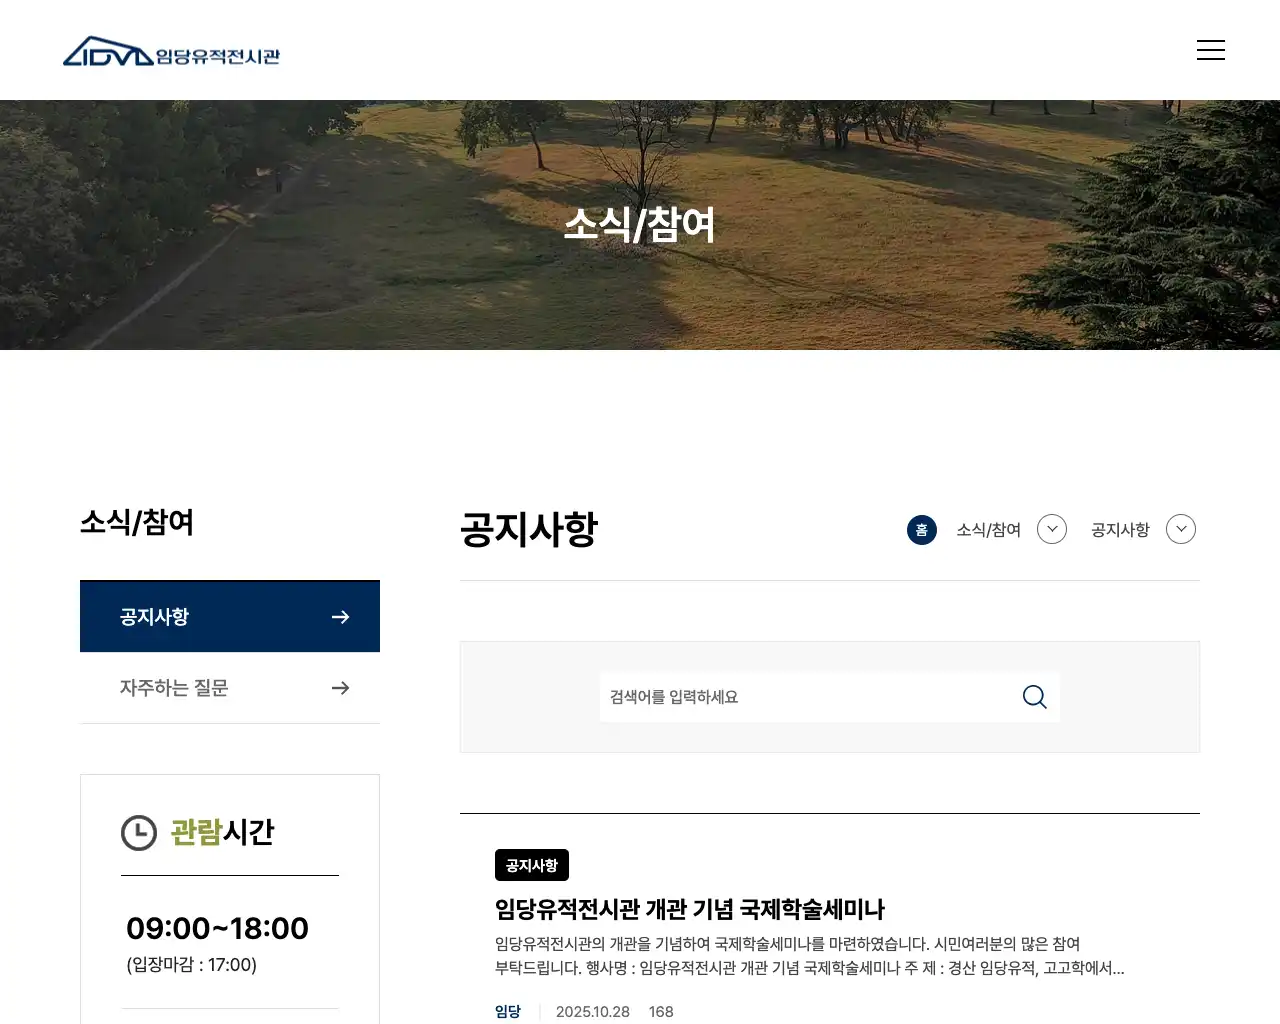Click the arrow icon on the 공지사항 sidebar item

340,617
